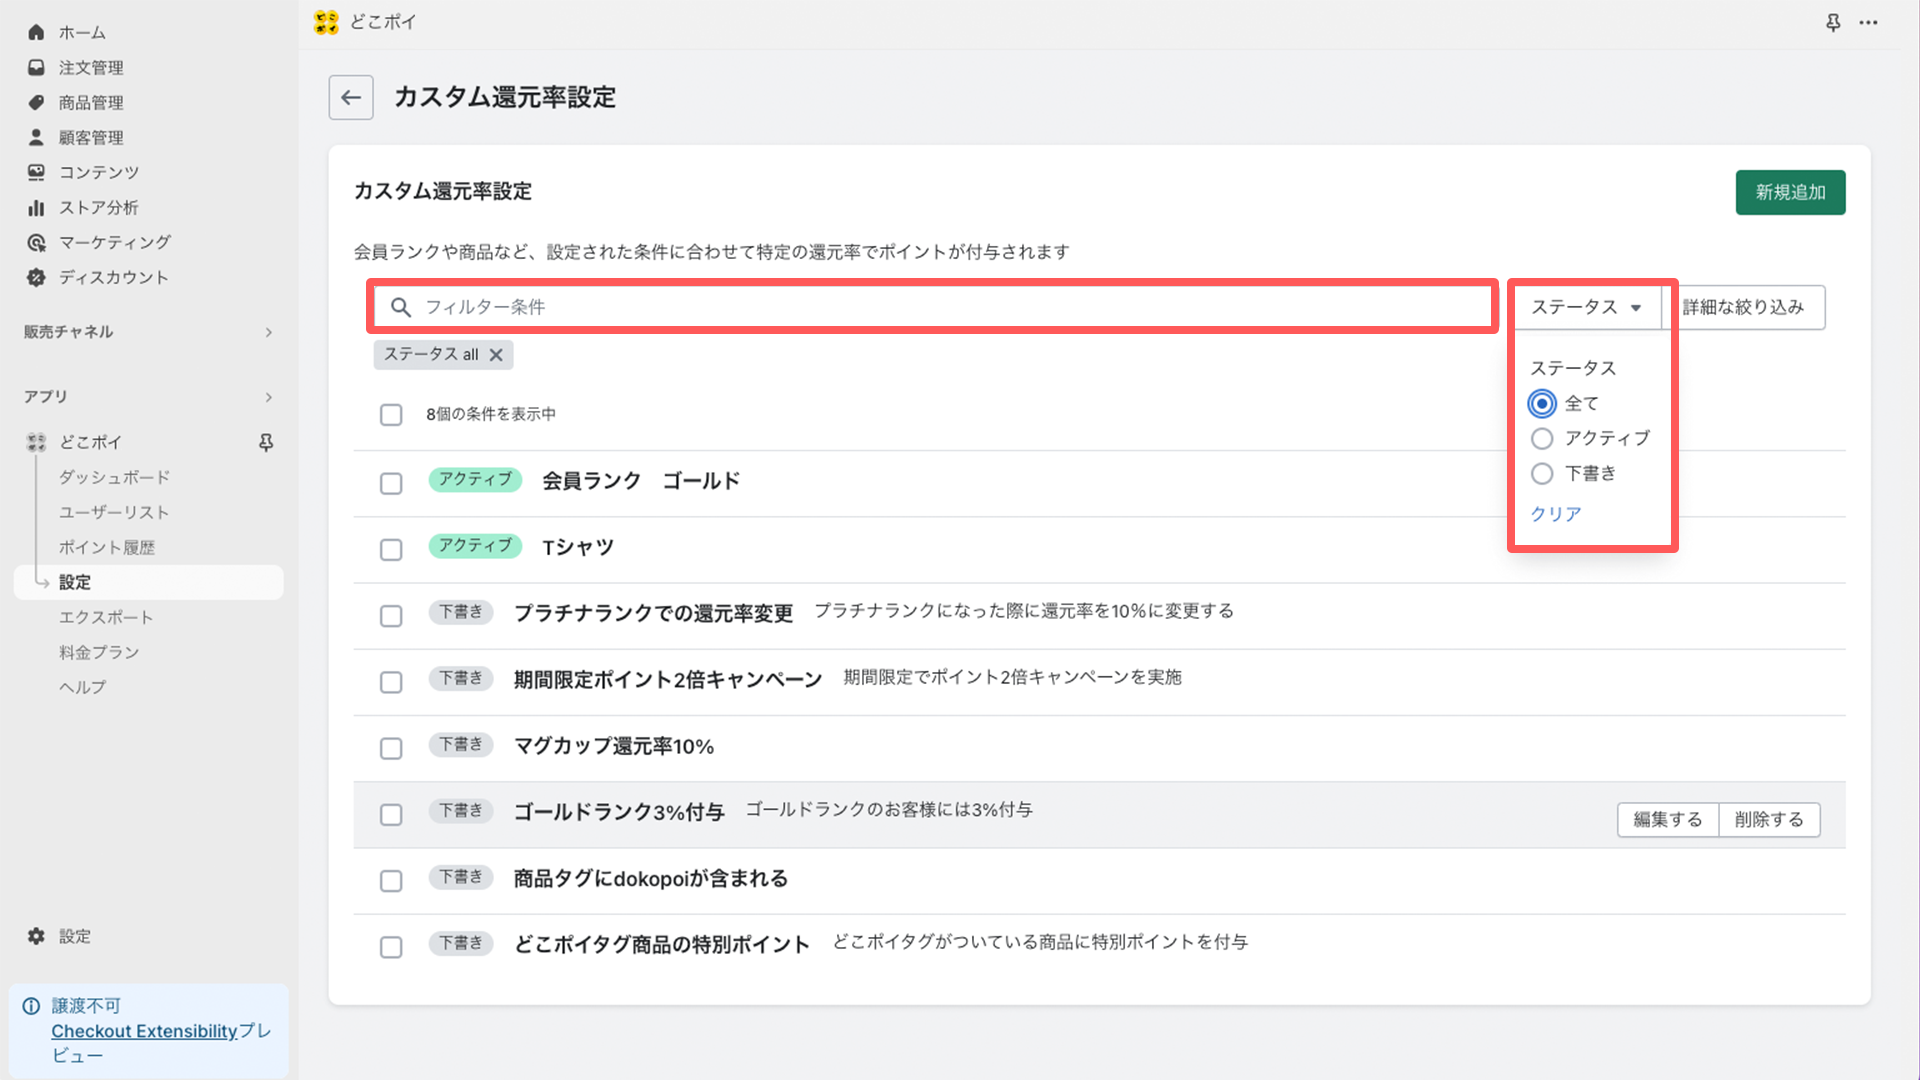Click the クリア link in status popup

pos(1556,514)
